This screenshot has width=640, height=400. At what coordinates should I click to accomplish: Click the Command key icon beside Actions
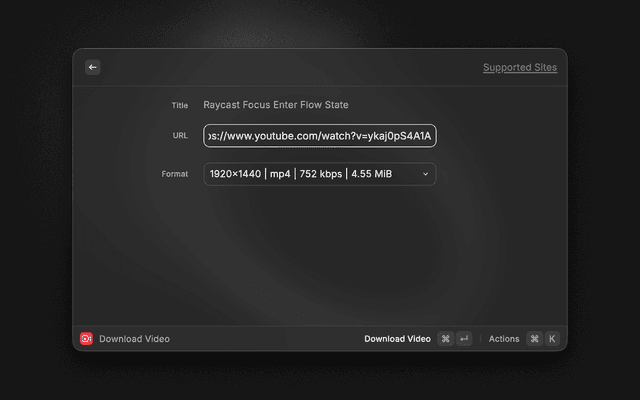coord(534,339)
